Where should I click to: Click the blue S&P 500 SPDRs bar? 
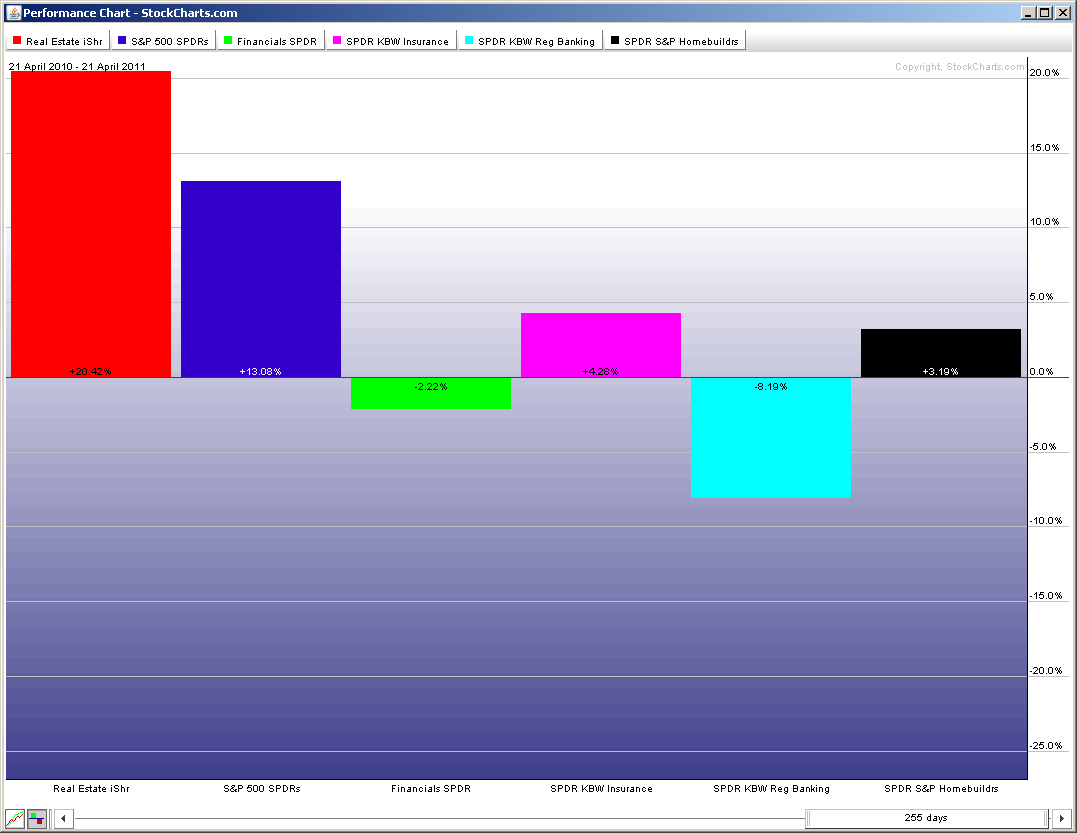[261, 279]
